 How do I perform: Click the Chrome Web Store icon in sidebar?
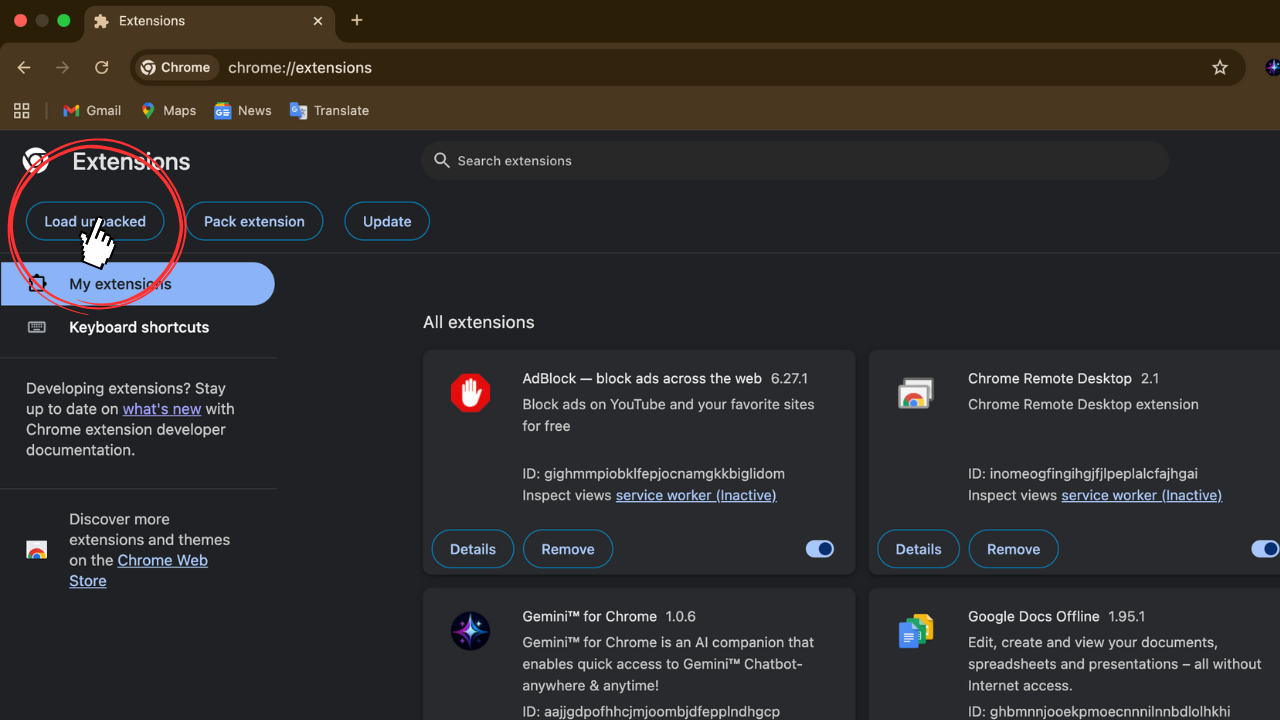[37, 549]
